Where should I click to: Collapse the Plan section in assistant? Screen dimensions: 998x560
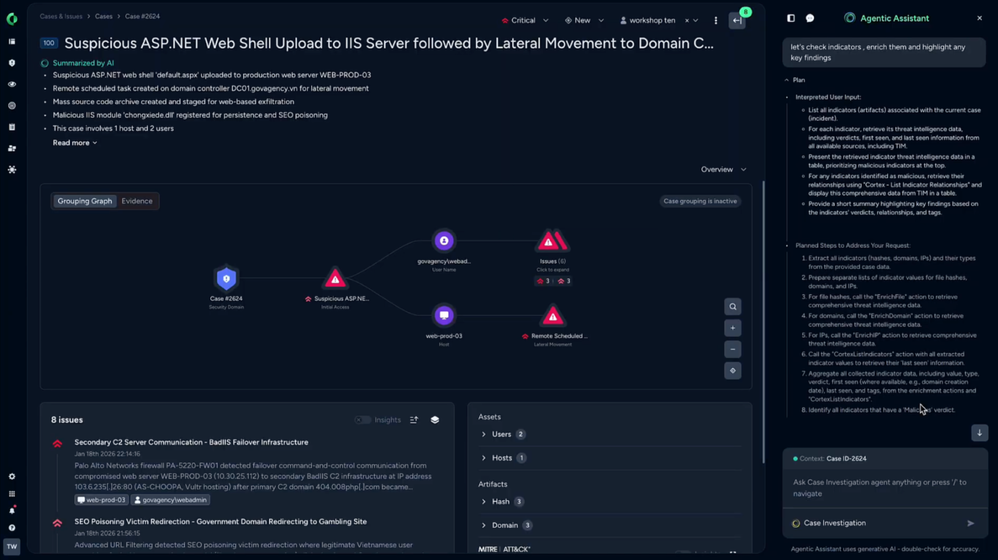(x=787, y=80)
